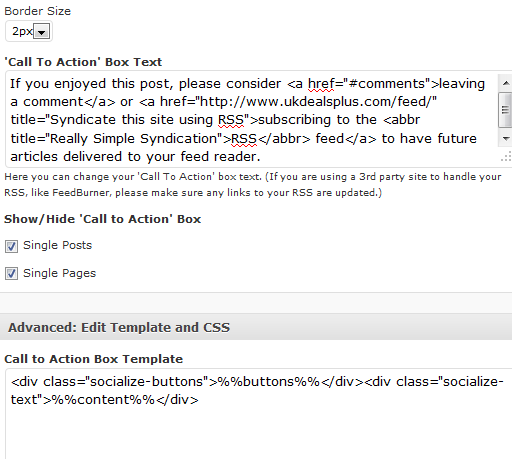This screenshot has height=459, width=512.
Task: Click the misspelled word href in the textarea
Action: (x=321, y=84)
